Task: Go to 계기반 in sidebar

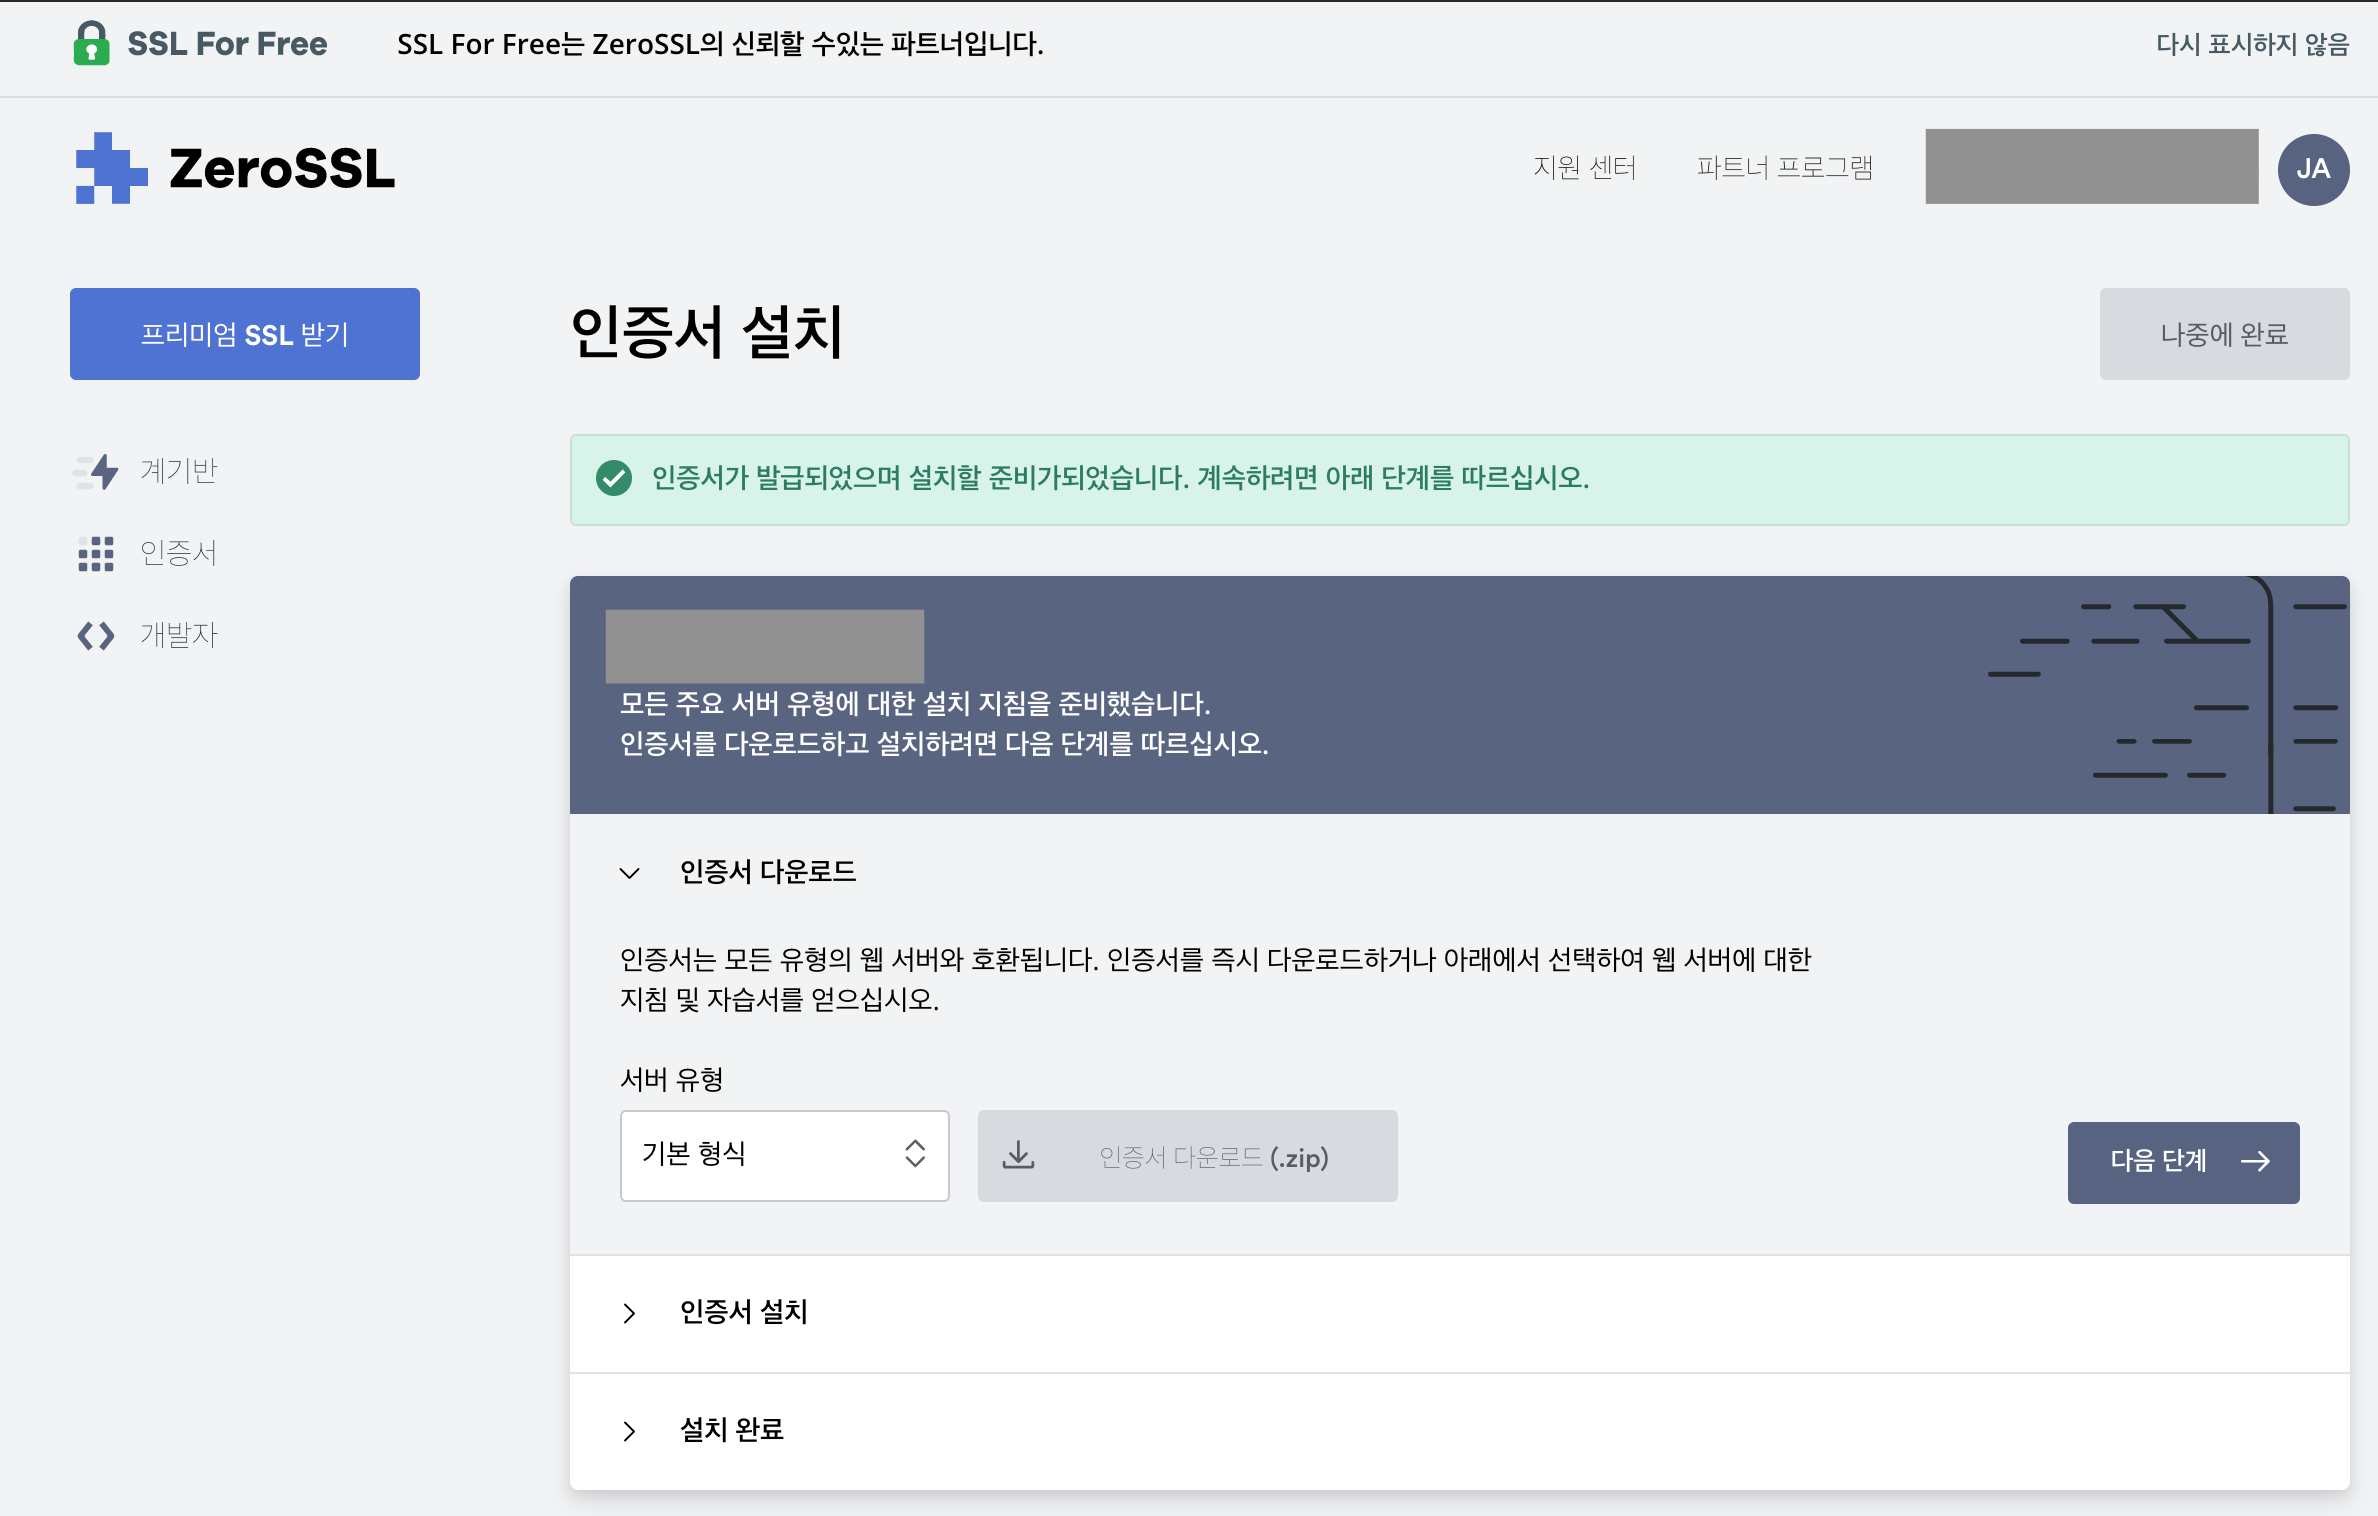Action: click(x=178, y=471)
